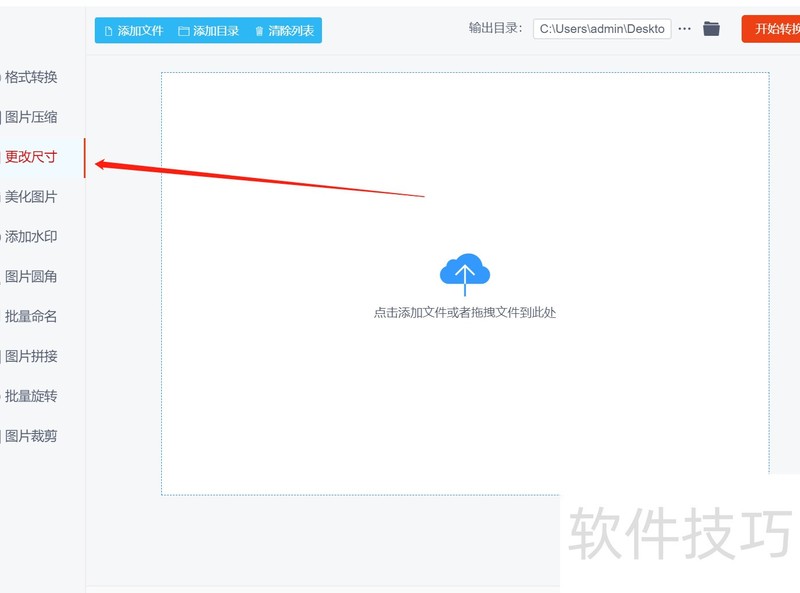
Task: Click the folder icon next to output directory
Action: click(x=711, y=29)
